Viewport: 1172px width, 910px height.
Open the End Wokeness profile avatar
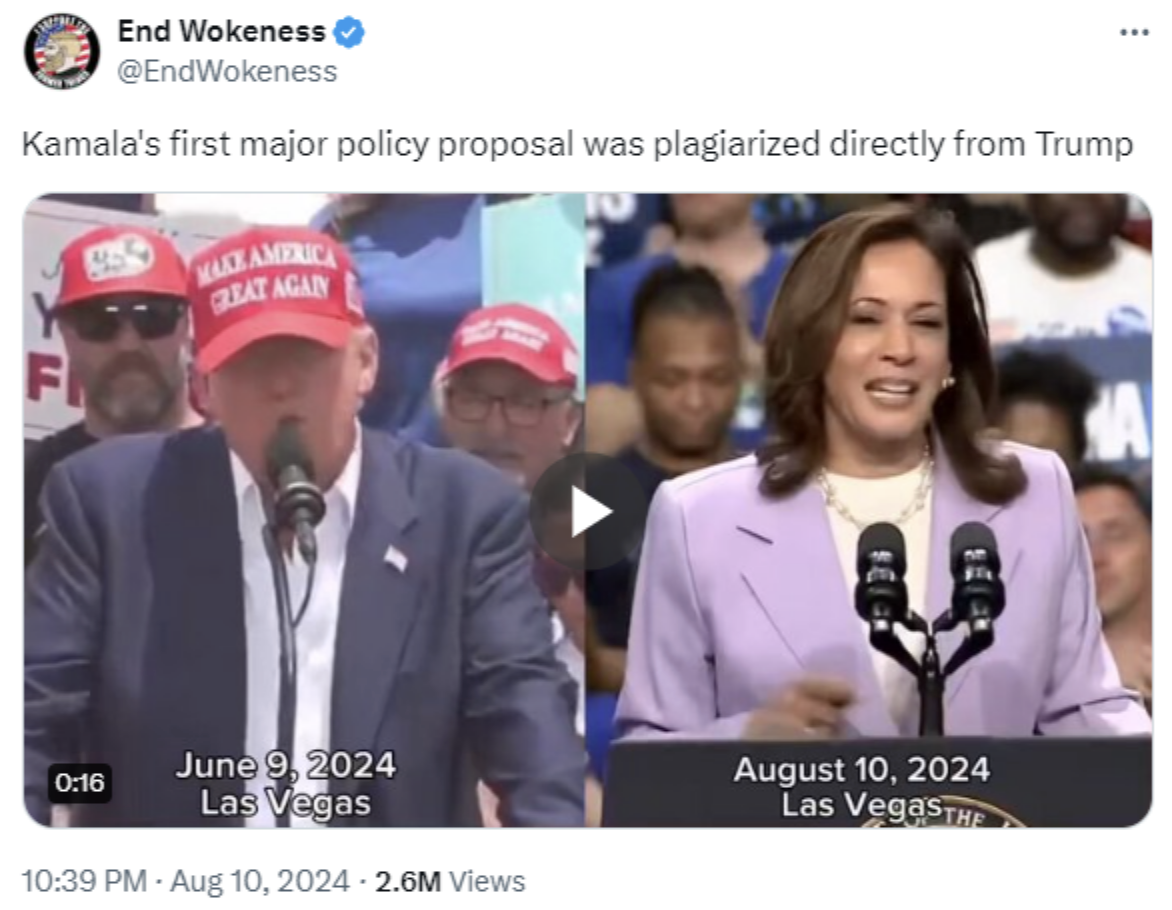tap(62, 51)
